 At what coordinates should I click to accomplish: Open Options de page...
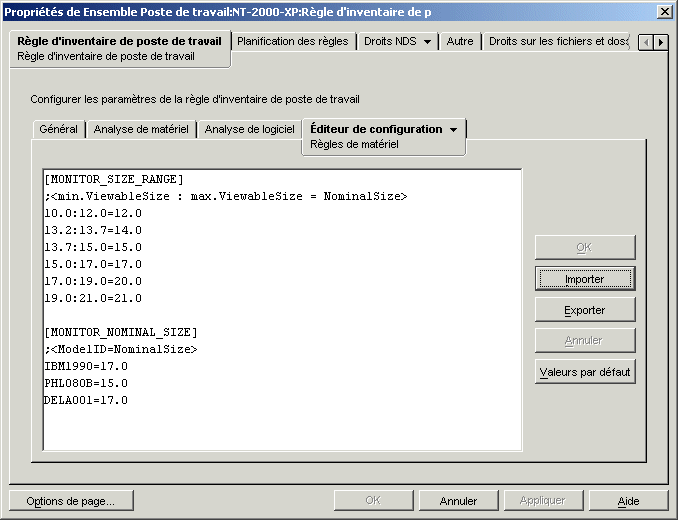[71, 501]
